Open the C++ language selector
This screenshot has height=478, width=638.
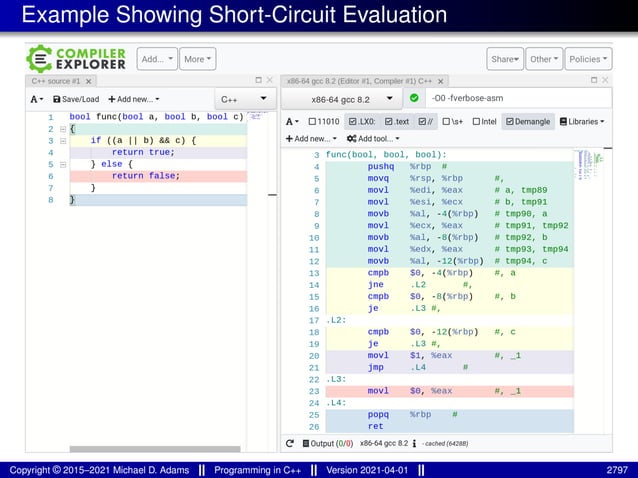click(x=244, y=99)
